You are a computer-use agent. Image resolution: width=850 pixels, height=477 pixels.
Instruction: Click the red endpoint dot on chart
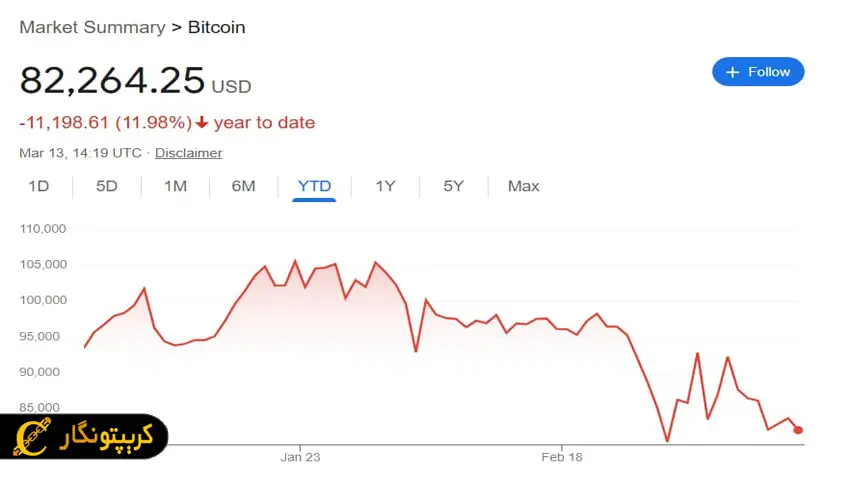coord(798,430)
